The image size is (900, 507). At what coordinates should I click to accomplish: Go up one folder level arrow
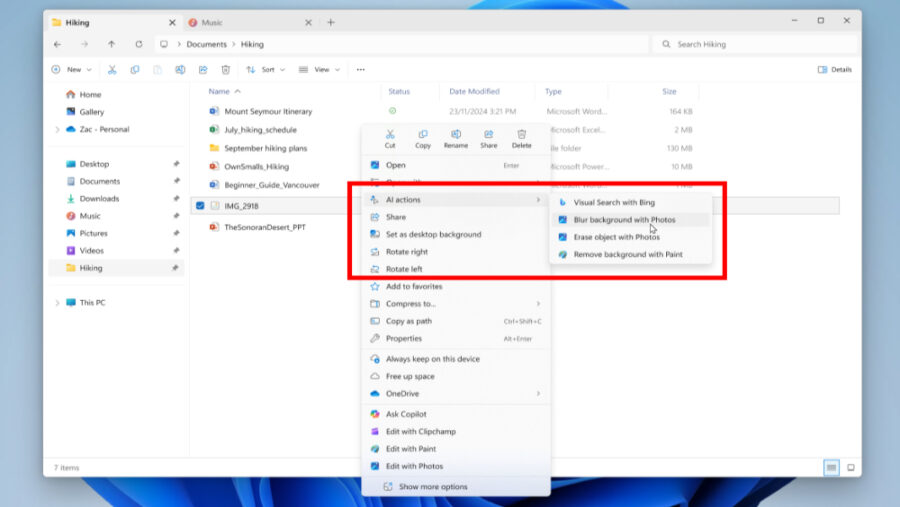pos(111,44)
